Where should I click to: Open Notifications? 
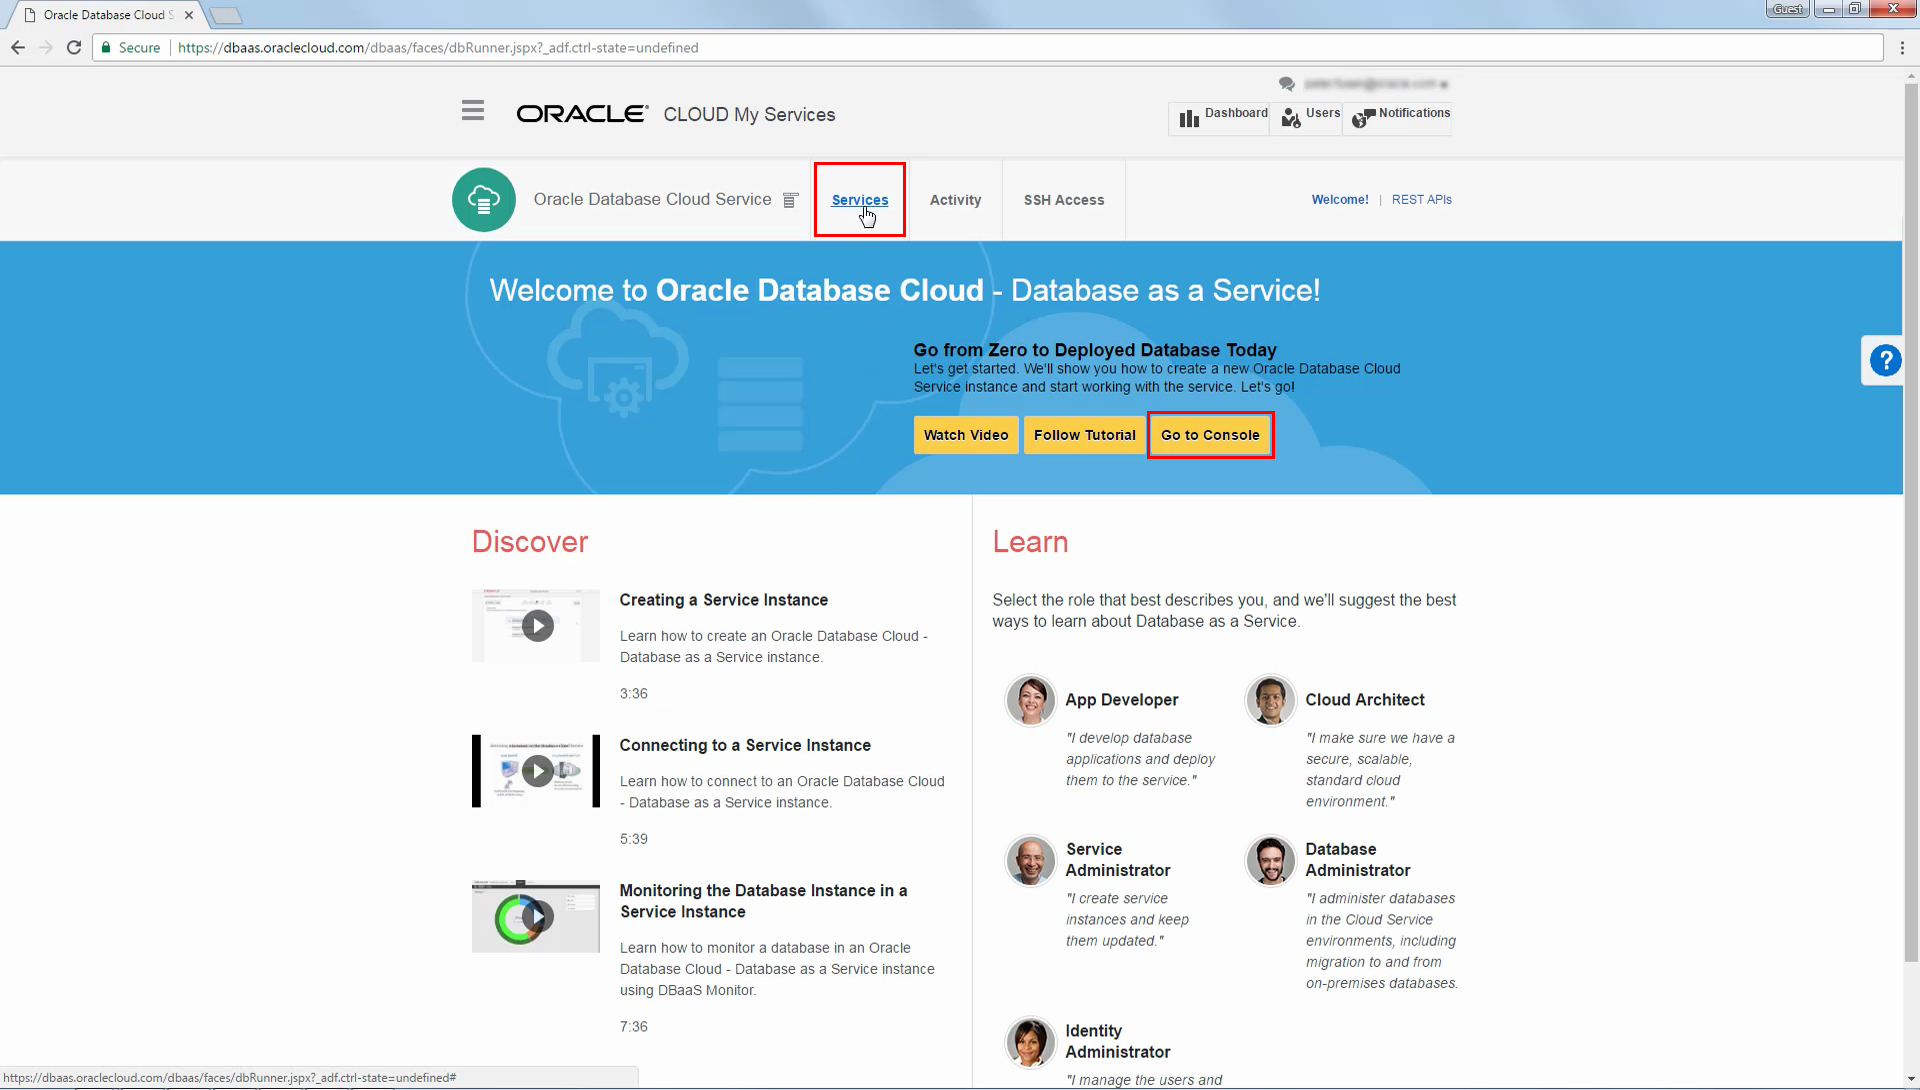pos(1400,117)
